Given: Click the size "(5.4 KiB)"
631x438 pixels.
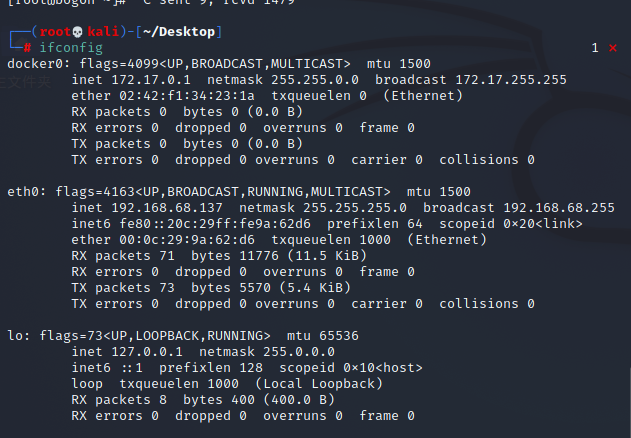Looking at the screenshot, I should (x=315, y=288).
